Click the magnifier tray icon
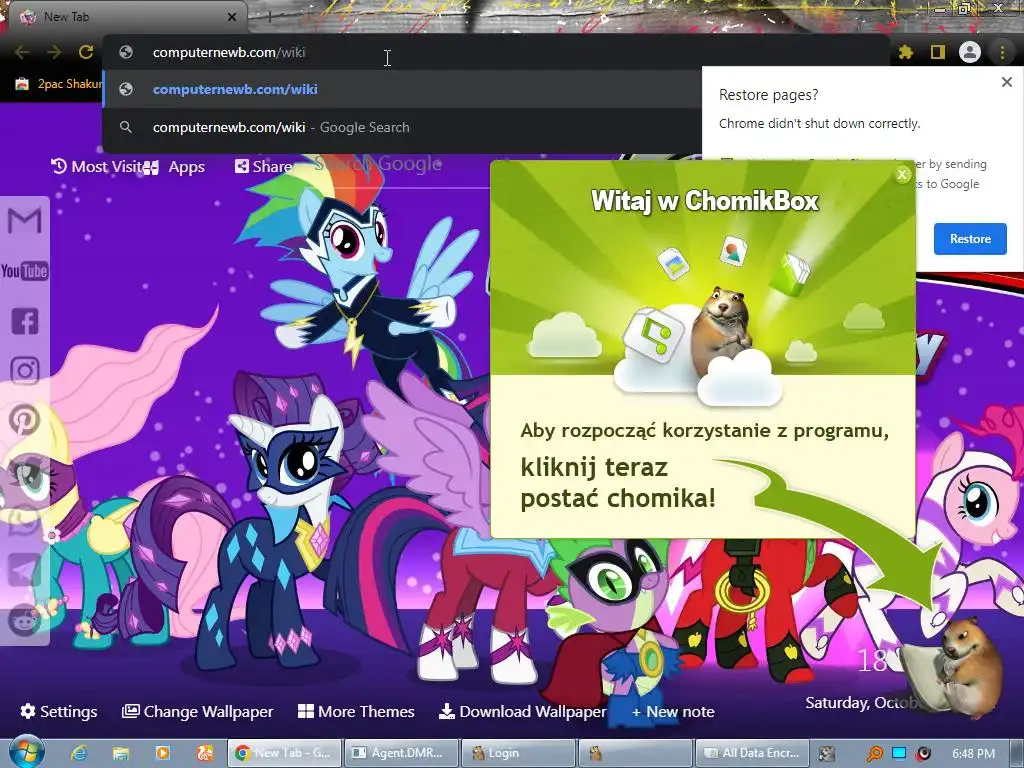 pyautogui.click(x=874, y=753)
